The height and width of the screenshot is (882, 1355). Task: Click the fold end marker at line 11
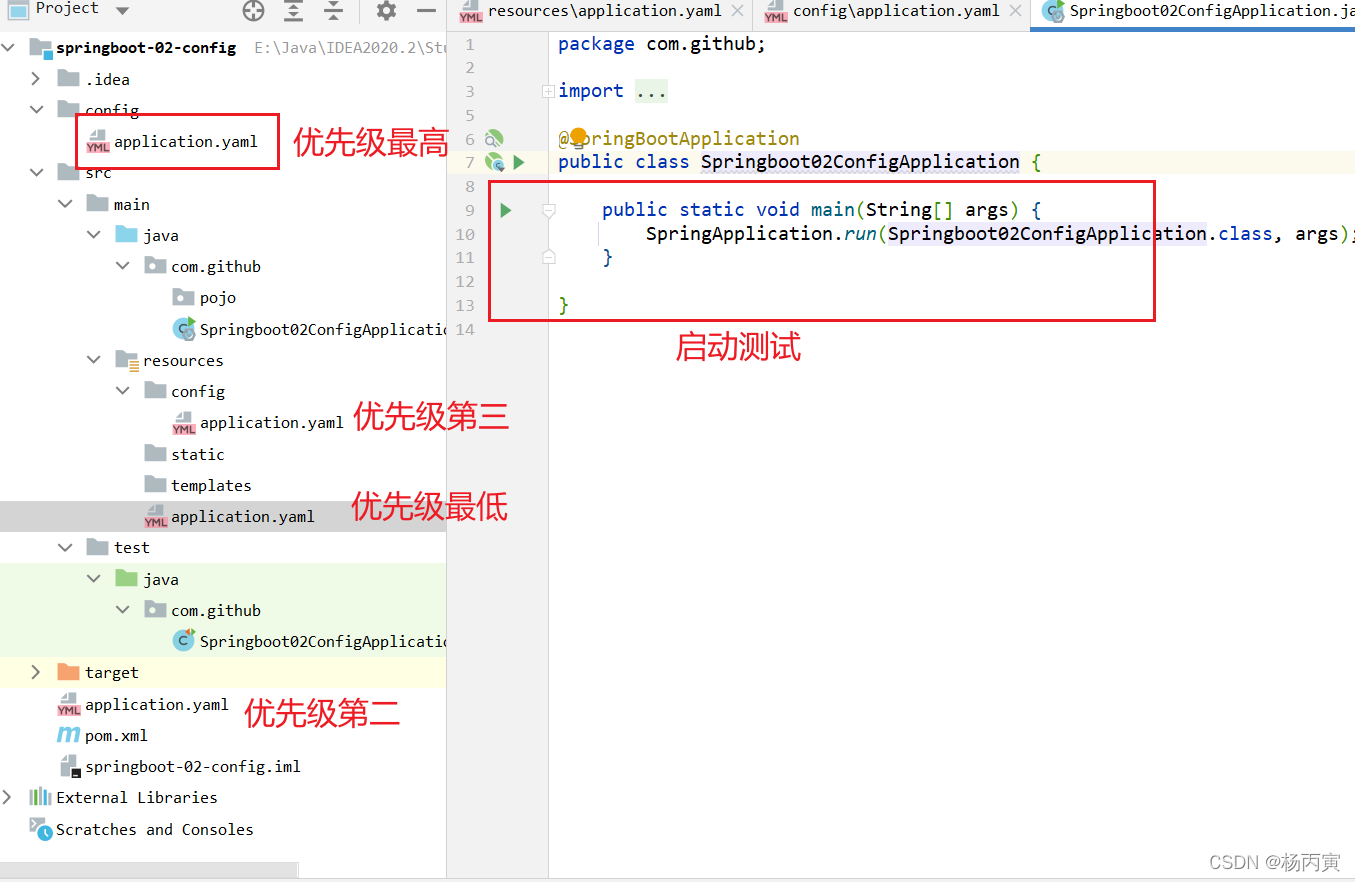coord(548,257)
